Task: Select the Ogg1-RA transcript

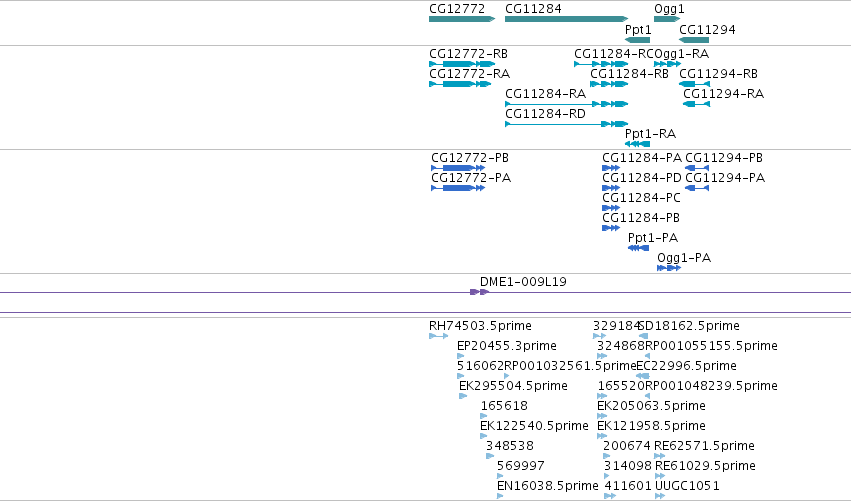Action: [x=667, y=64]
